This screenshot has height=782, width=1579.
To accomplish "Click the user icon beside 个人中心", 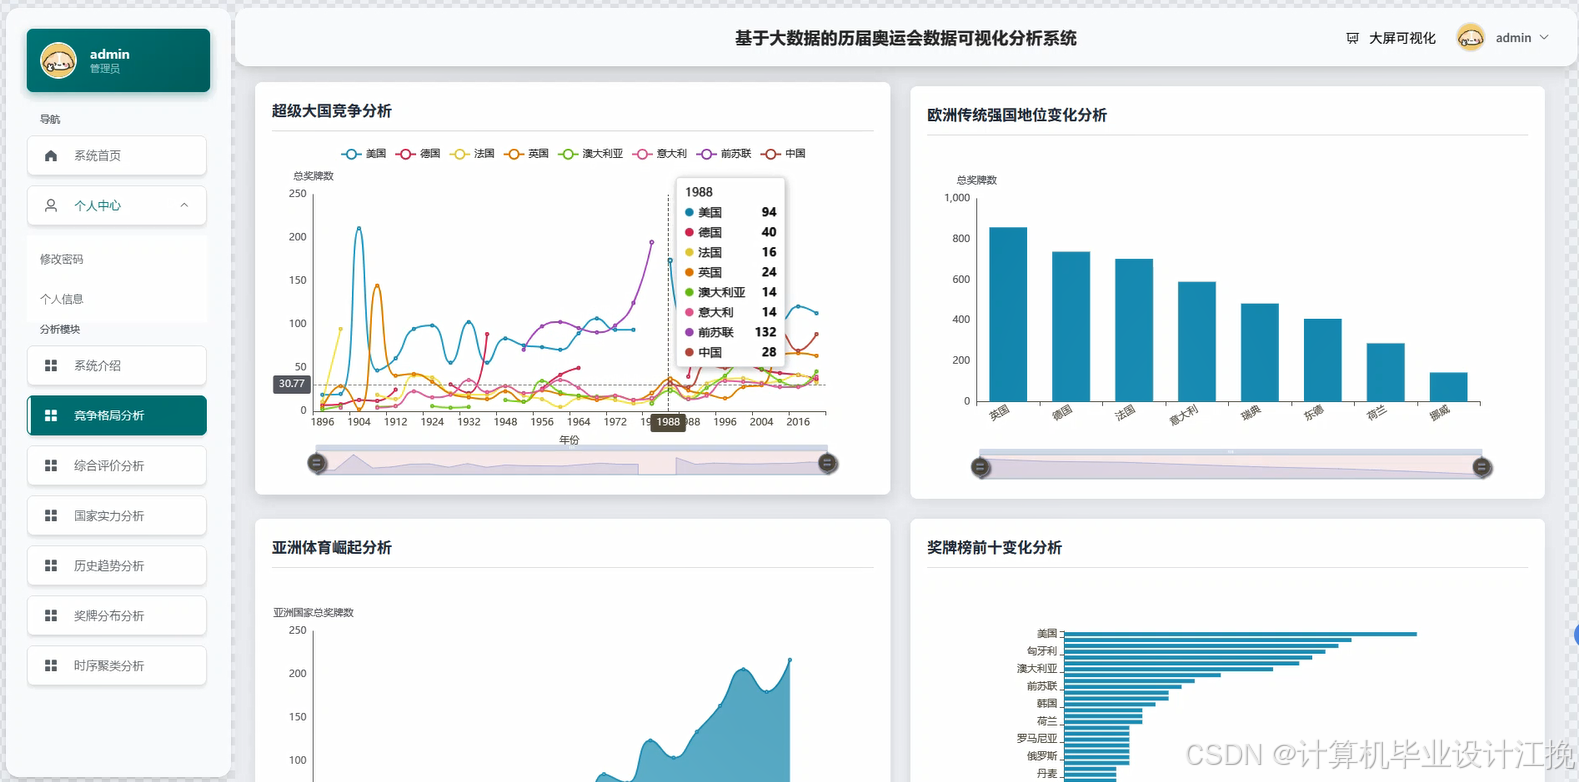I will pyautogui.click(x=51, y=206).
